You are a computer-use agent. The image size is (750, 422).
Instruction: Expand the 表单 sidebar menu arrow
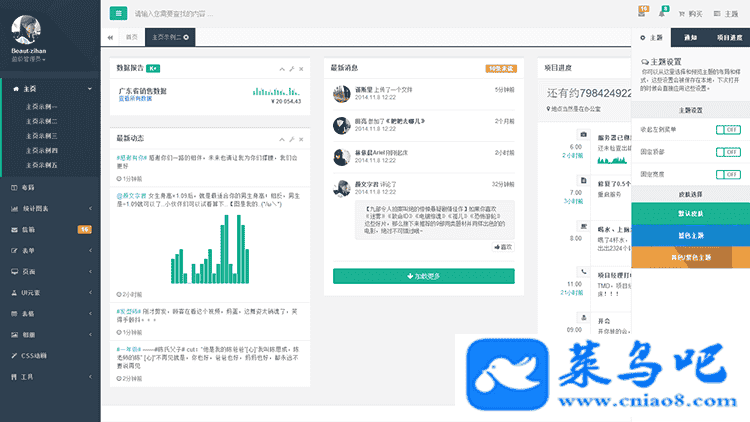90,251
